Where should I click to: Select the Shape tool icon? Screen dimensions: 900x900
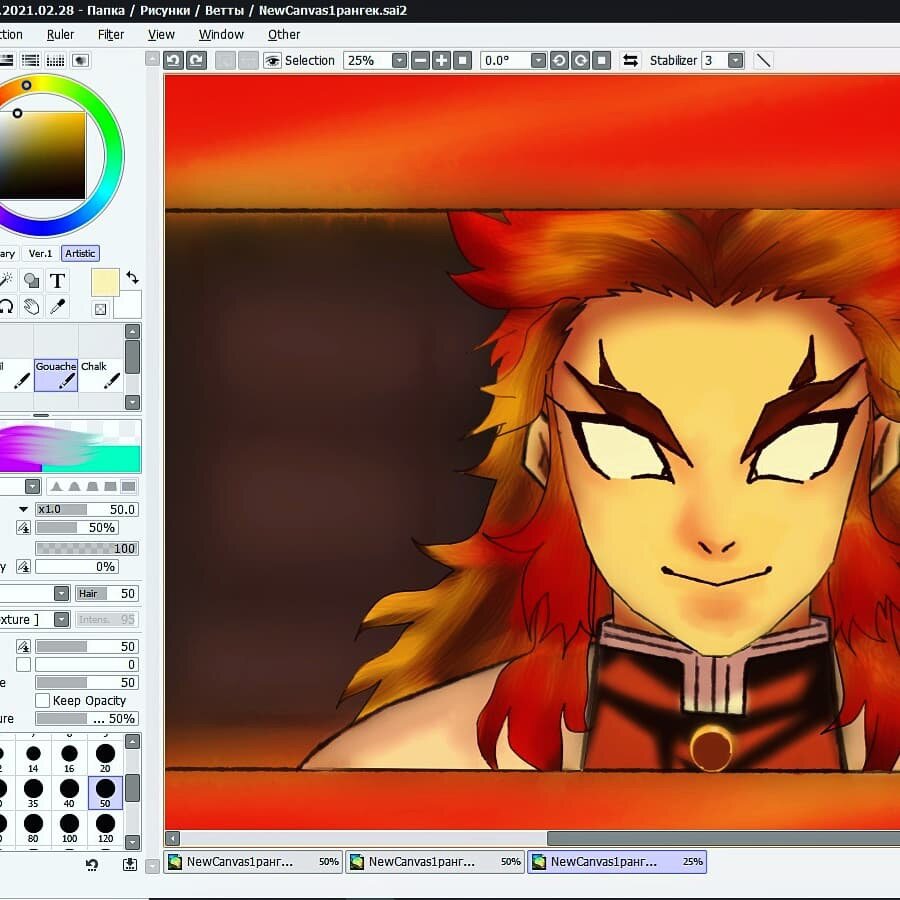tap(31, 281)
